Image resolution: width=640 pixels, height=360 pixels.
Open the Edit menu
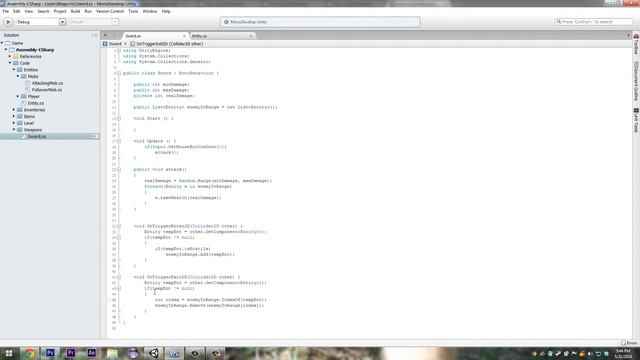click(x=17, y=11)
